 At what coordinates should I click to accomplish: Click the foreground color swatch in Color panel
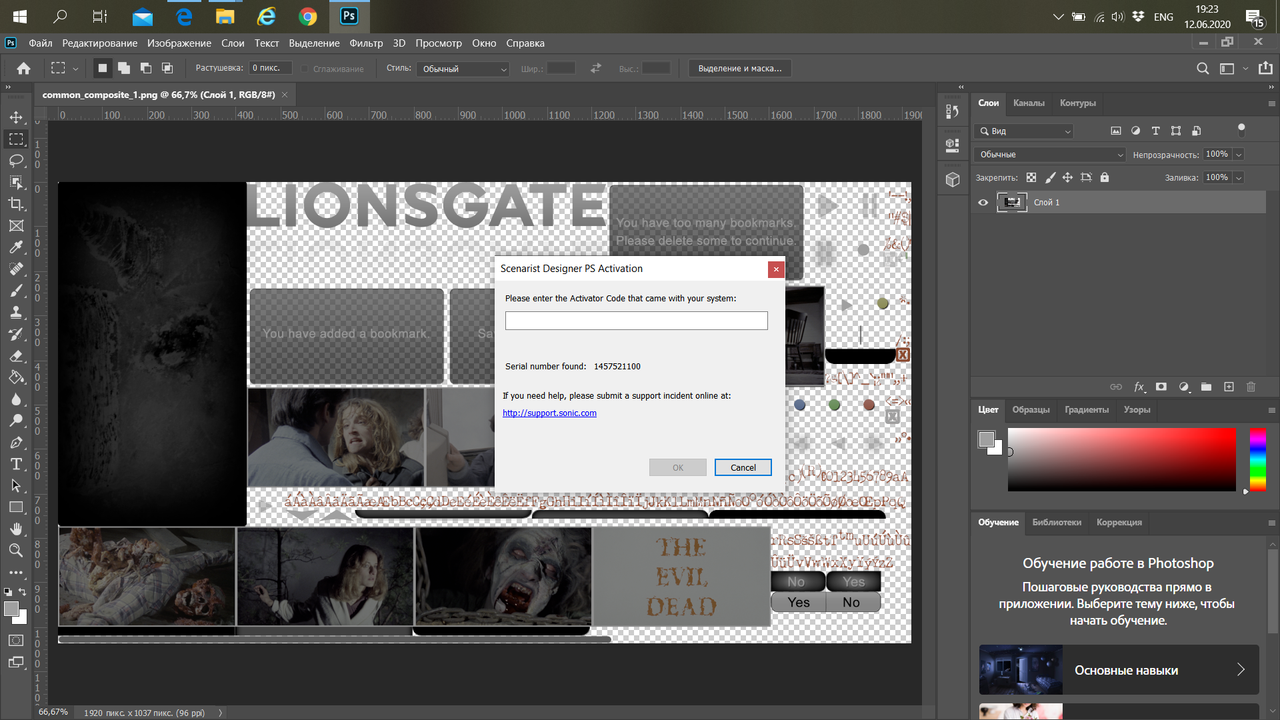coord(986,439)
